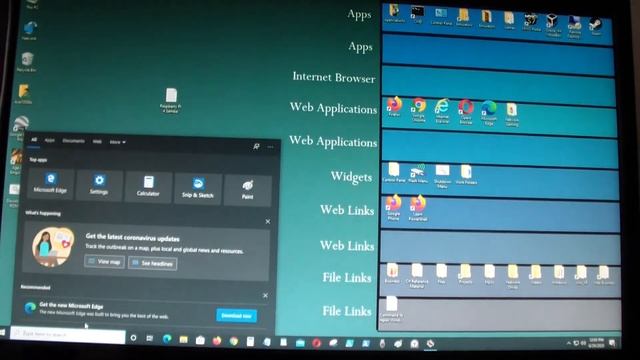
Task: Dismiss the coronavirus updates card
Action: click(268, 221)
